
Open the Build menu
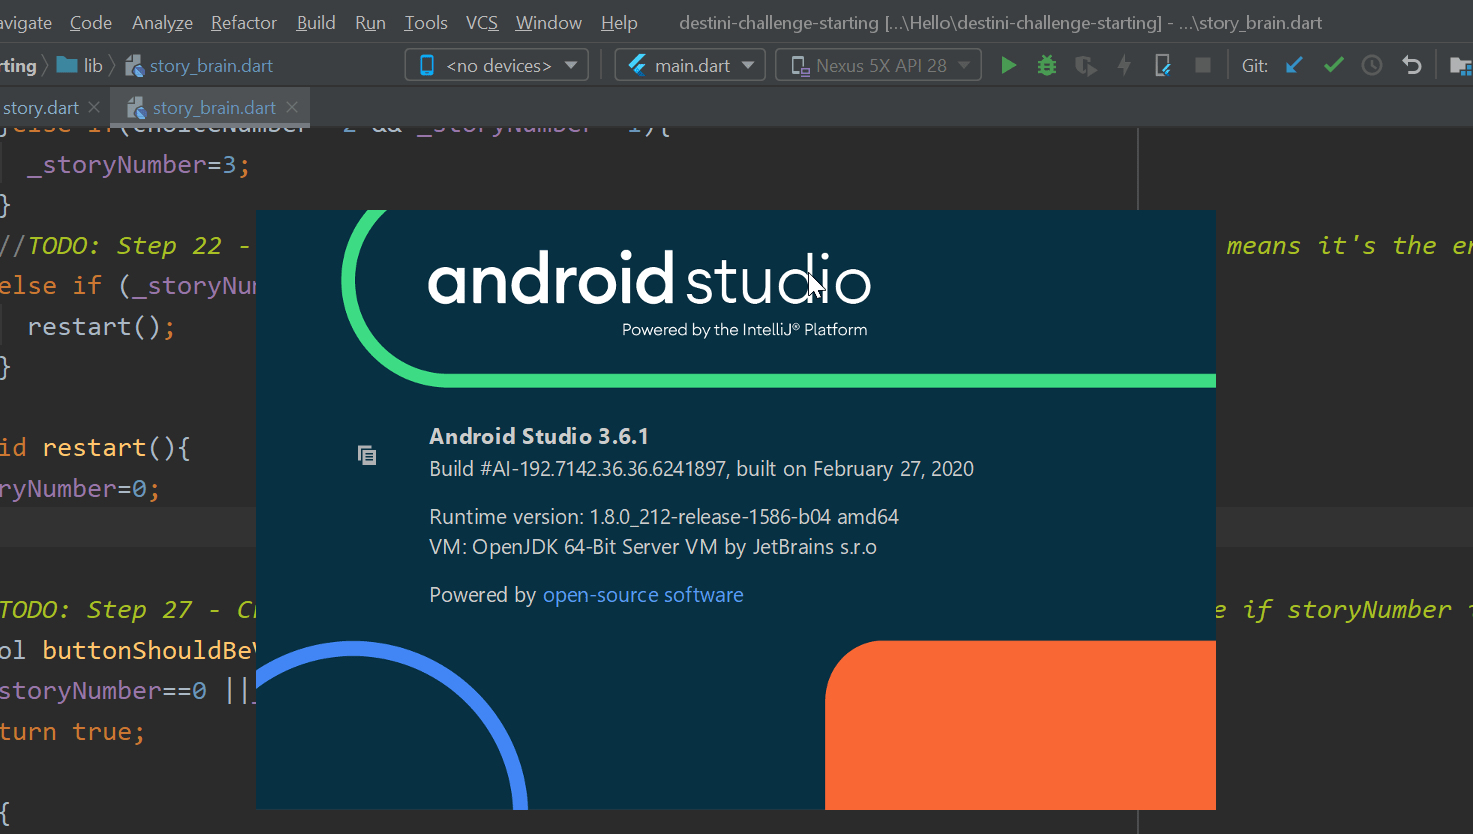pyautogui.click(x=316, y=22)
